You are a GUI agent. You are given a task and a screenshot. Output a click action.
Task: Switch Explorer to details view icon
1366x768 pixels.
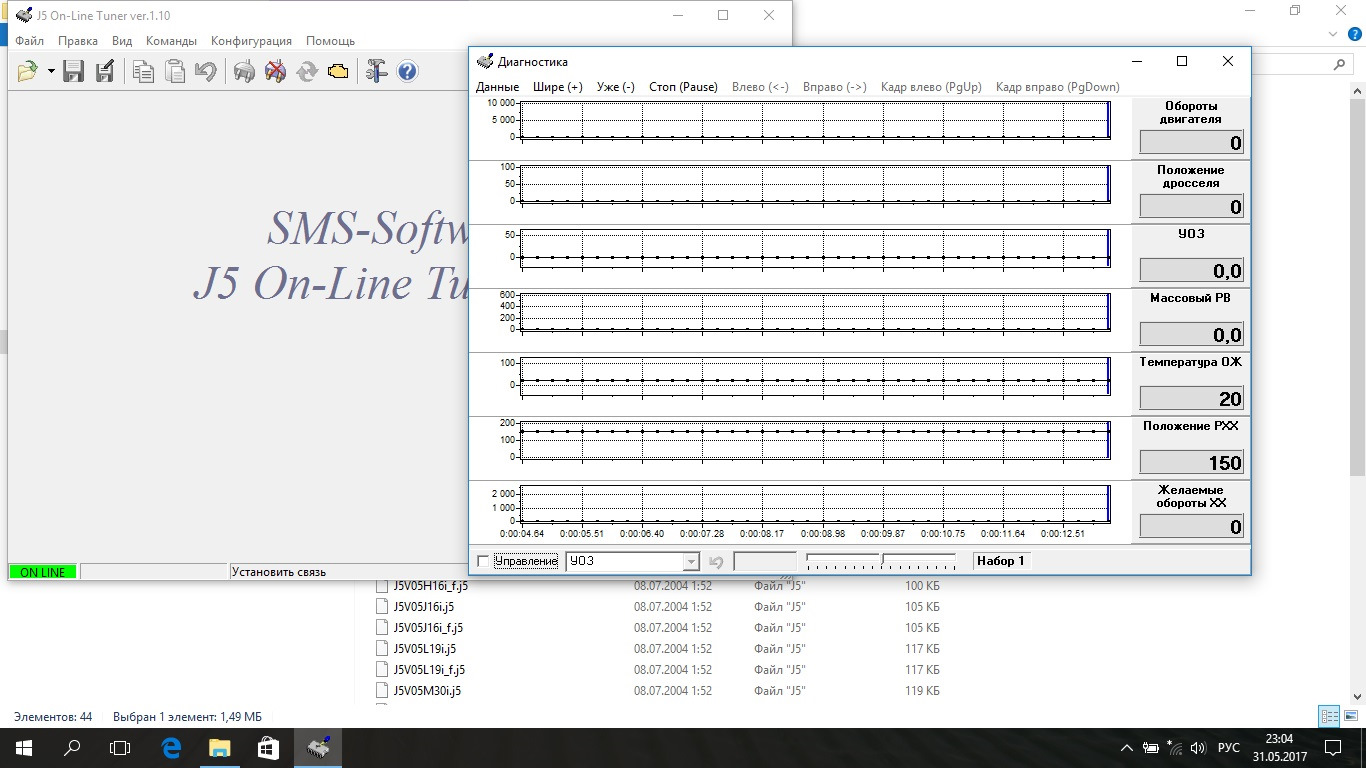1329,716
